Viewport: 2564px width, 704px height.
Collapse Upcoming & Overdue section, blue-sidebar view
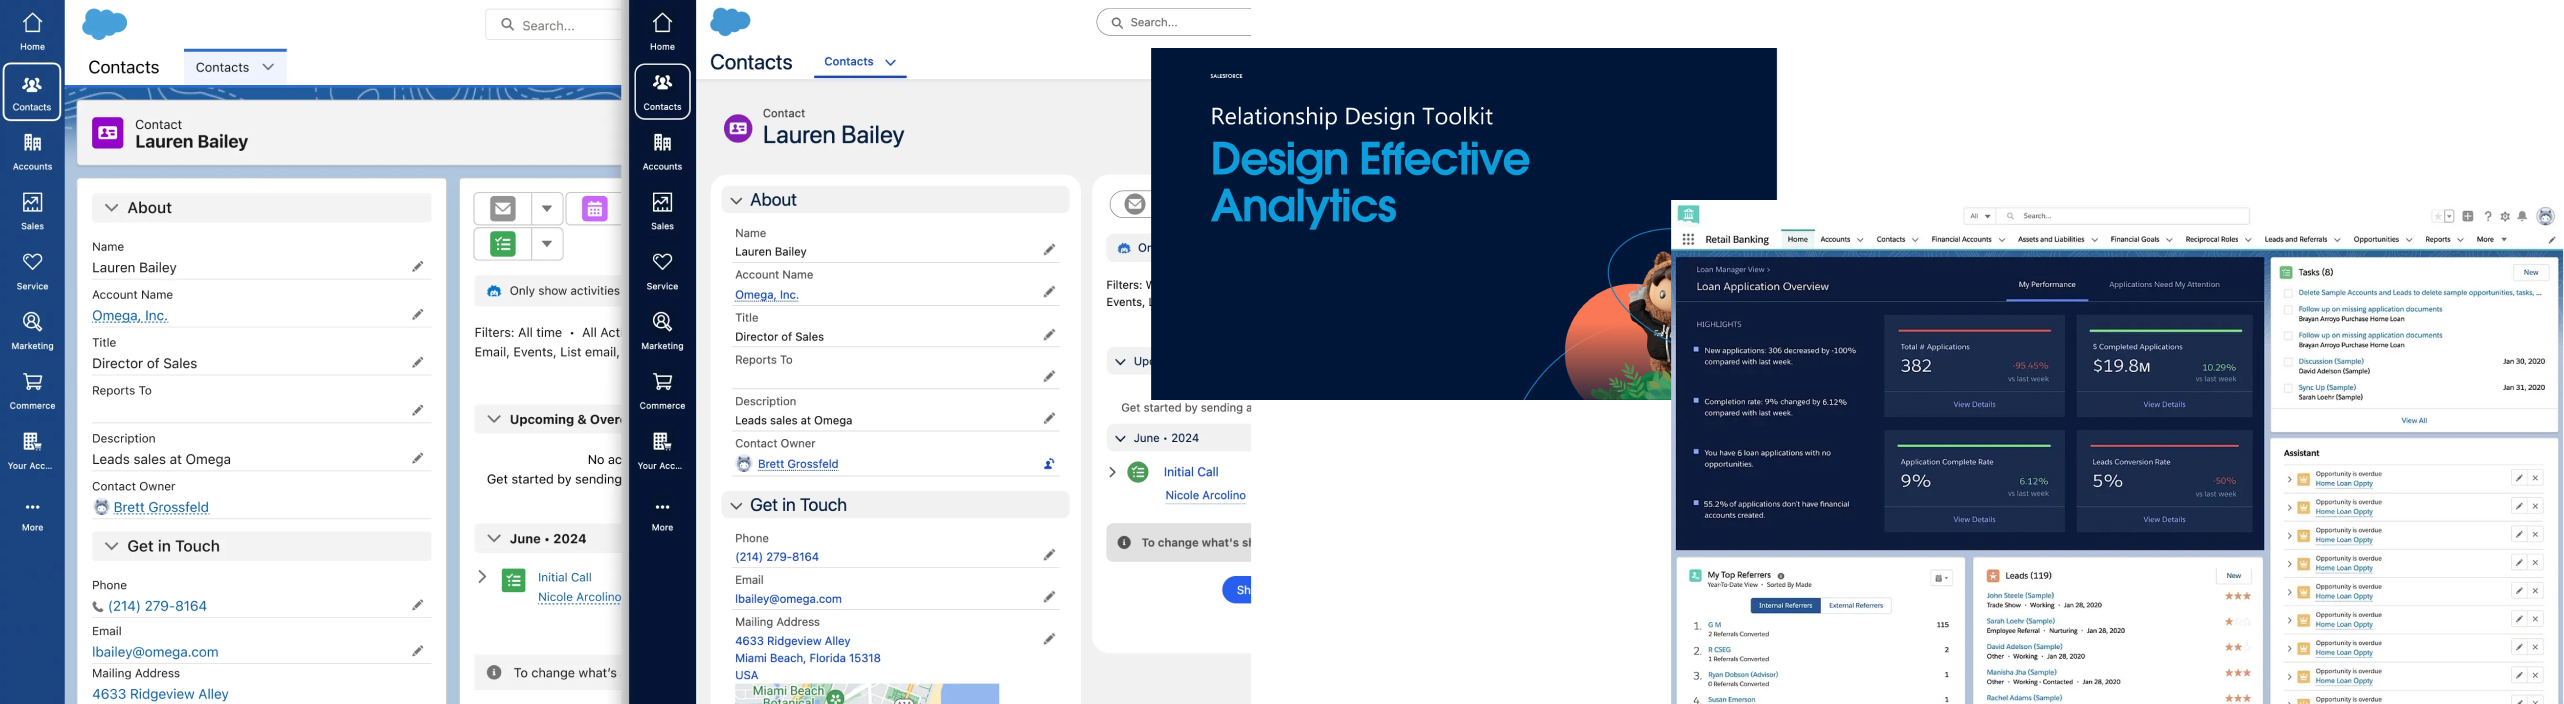(494, 419)
